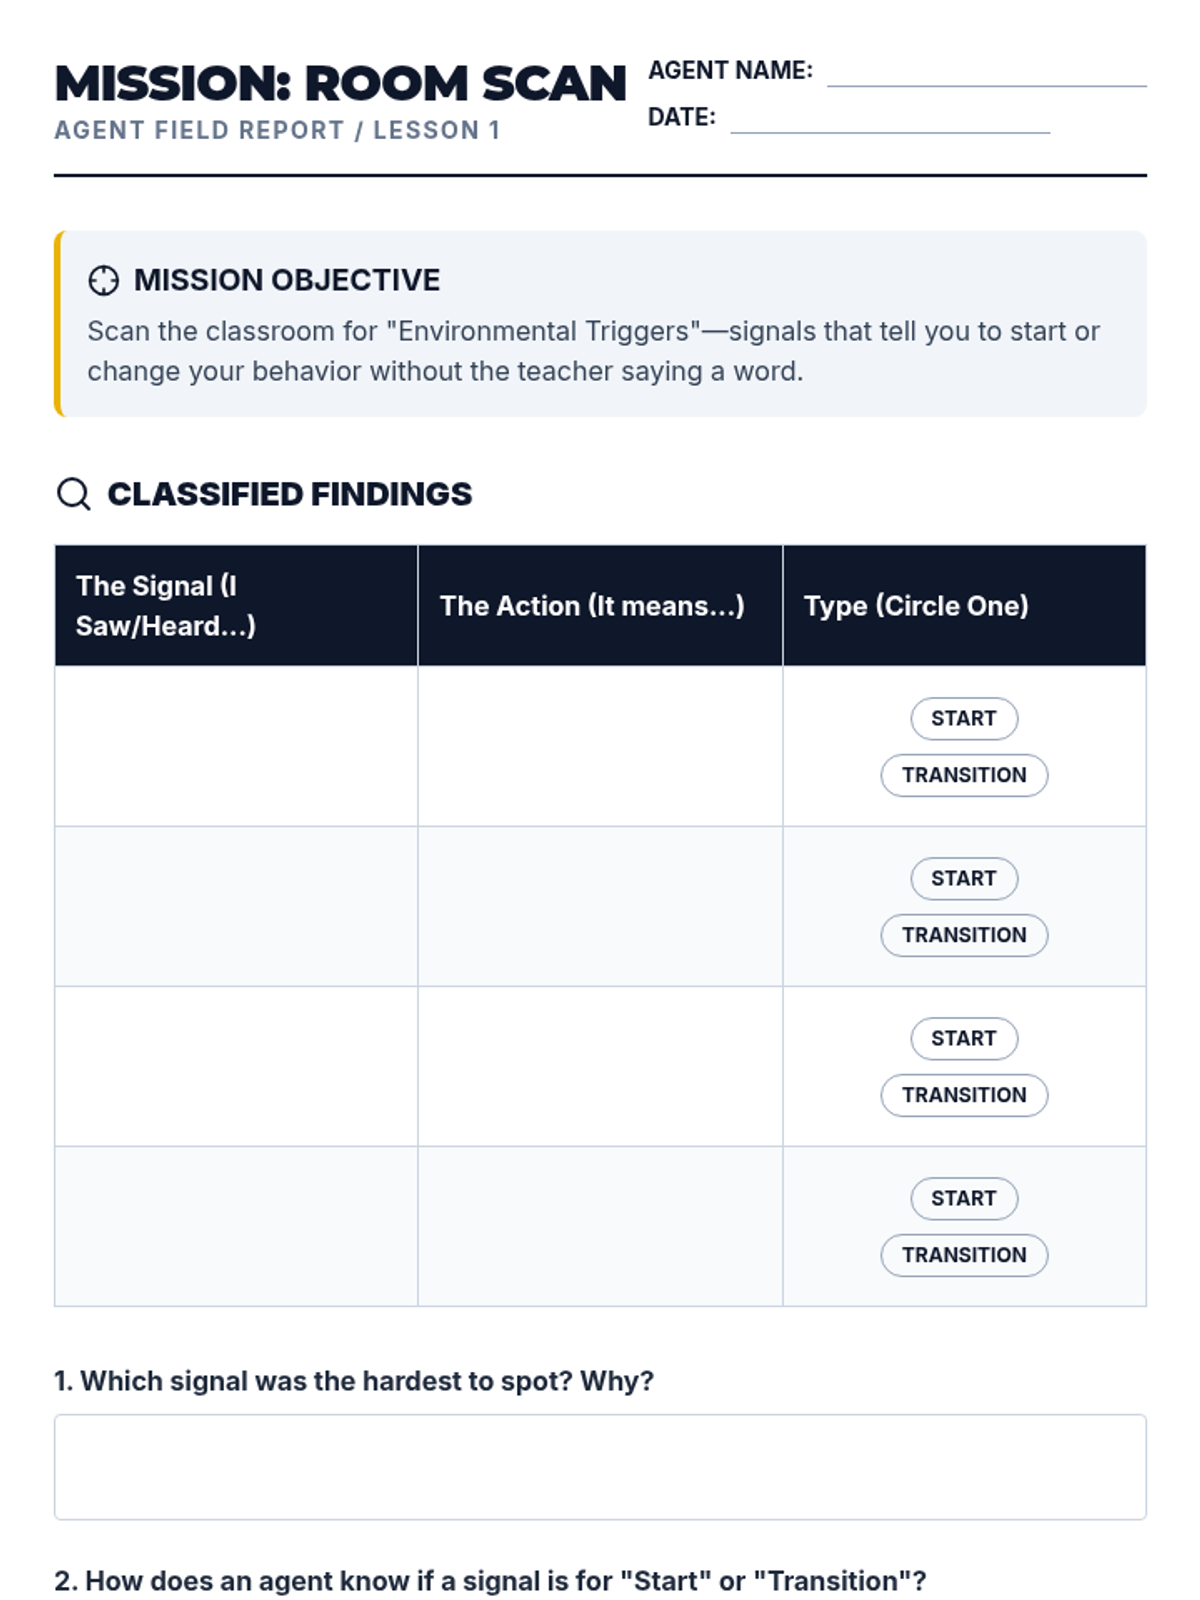The width and height of the screenshot is (1200, 1600).
Task: Click the magnifier icon beside Classified Findings
Action: coord(73,494)
